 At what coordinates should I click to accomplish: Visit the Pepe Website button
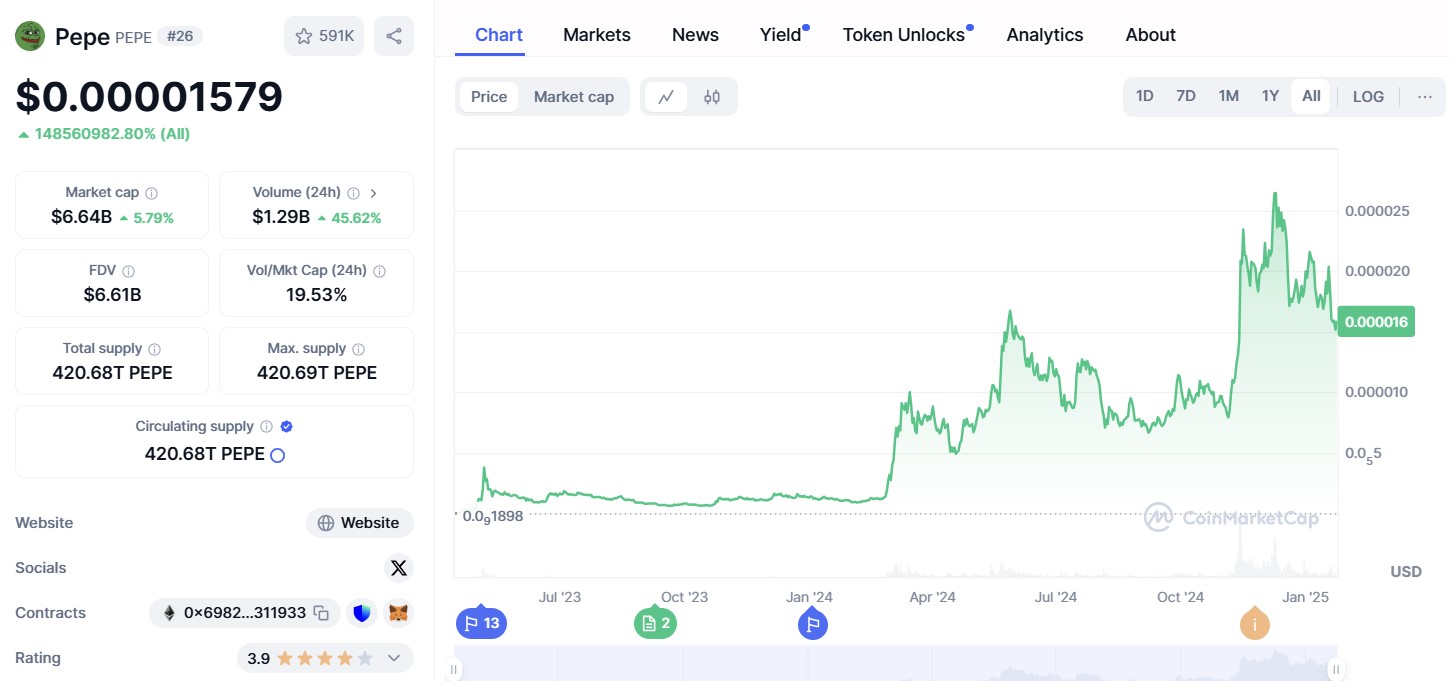tap(359, 522)
